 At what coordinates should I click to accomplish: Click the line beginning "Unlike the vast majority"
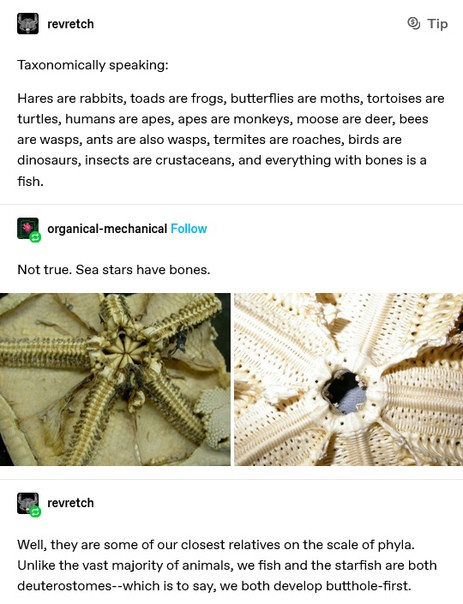point(227,565)
